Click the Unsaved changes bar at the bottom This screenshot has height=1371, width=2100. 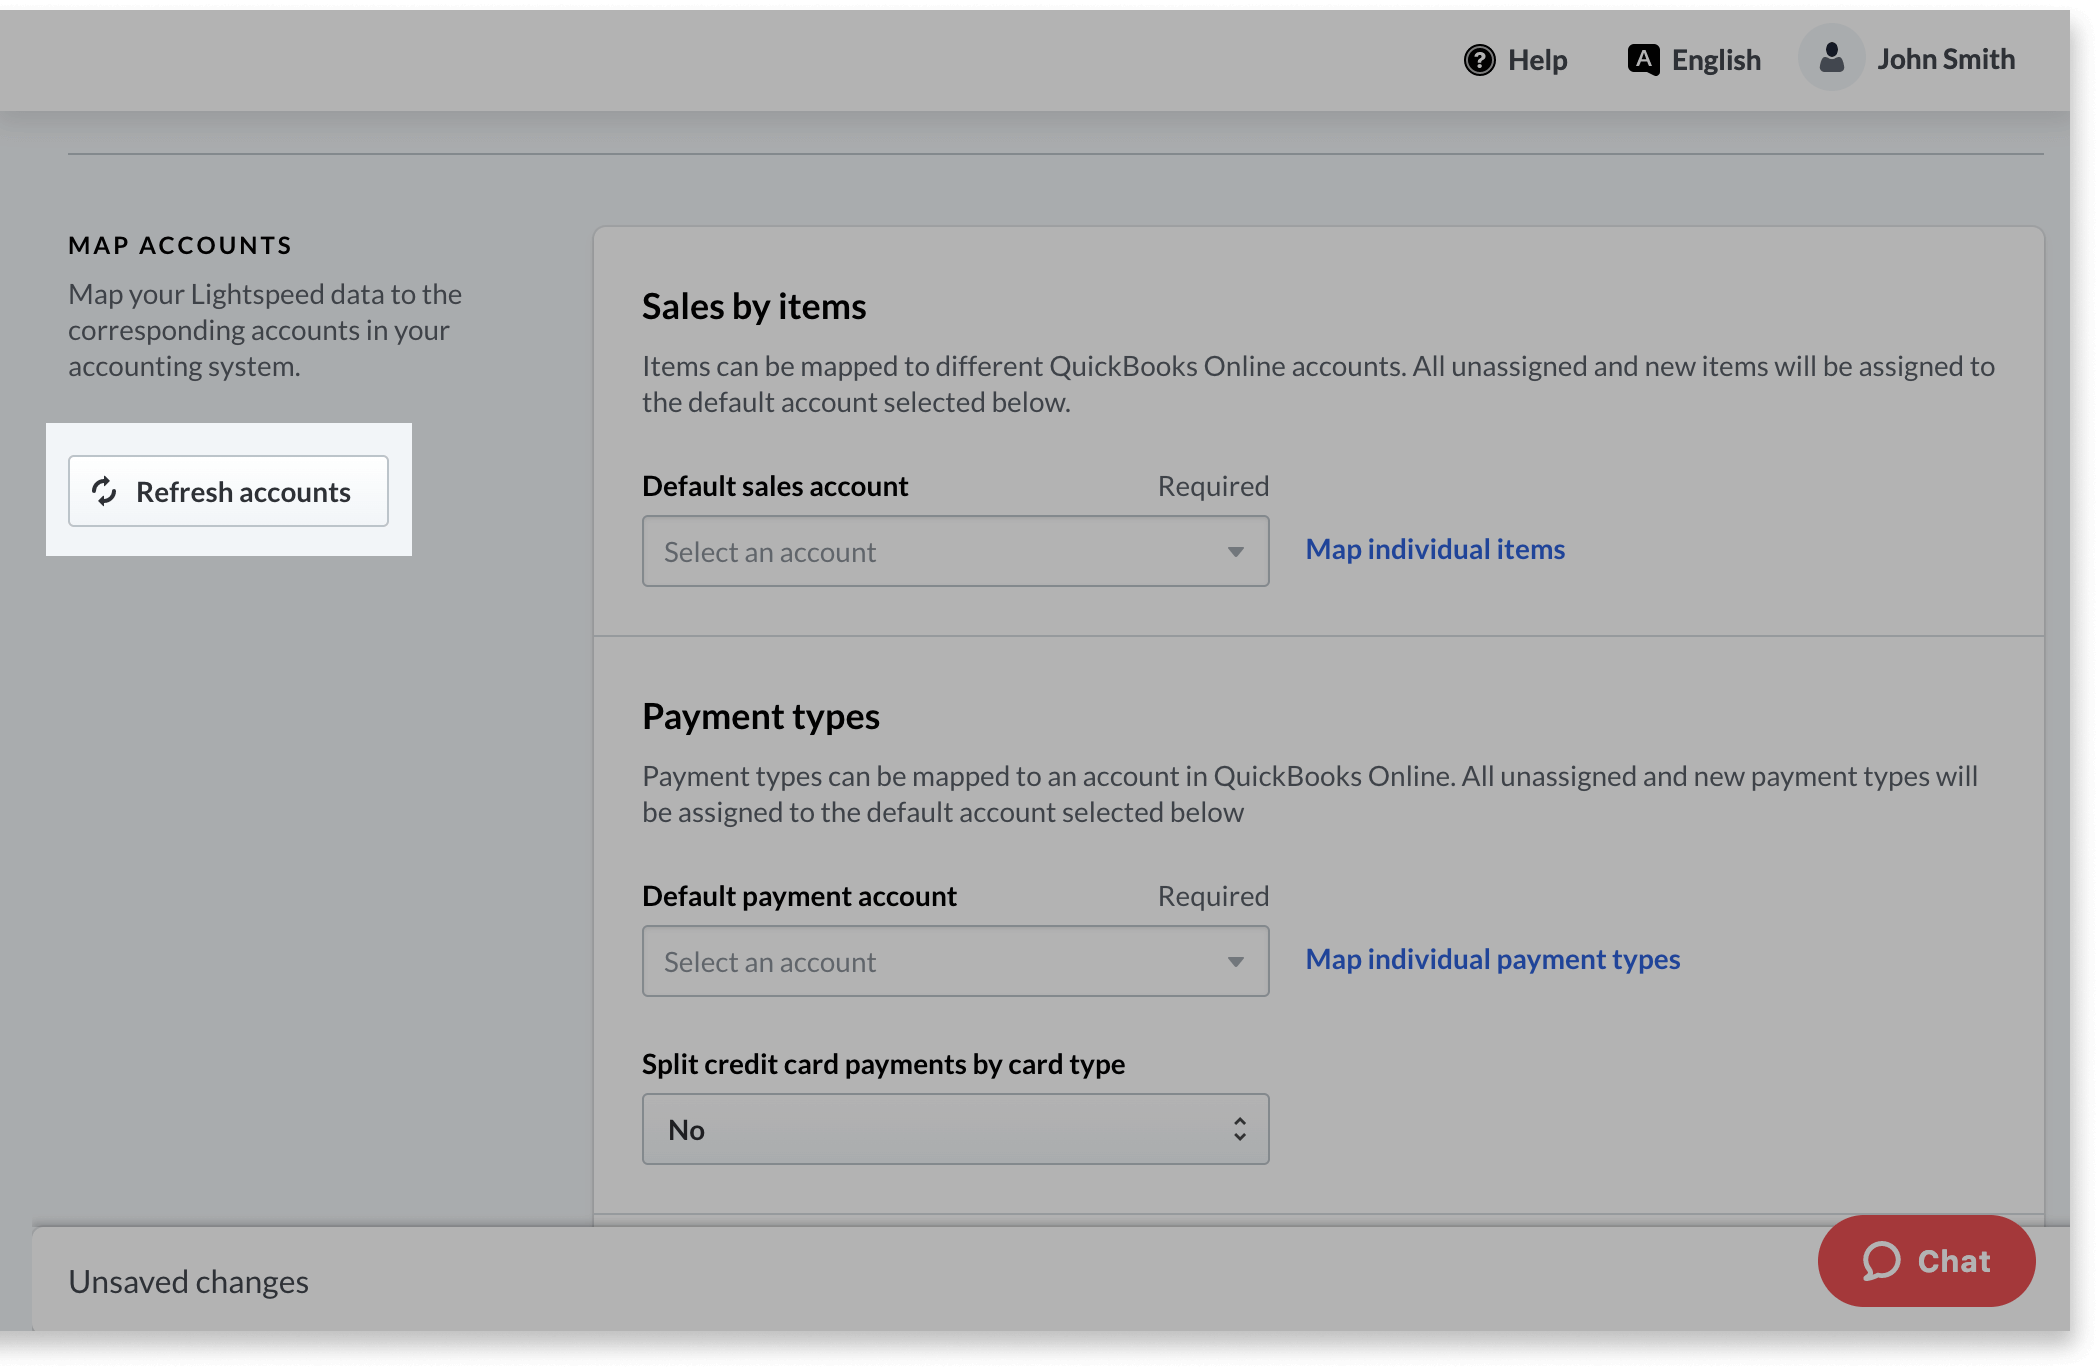click(x=188, y=1281)
